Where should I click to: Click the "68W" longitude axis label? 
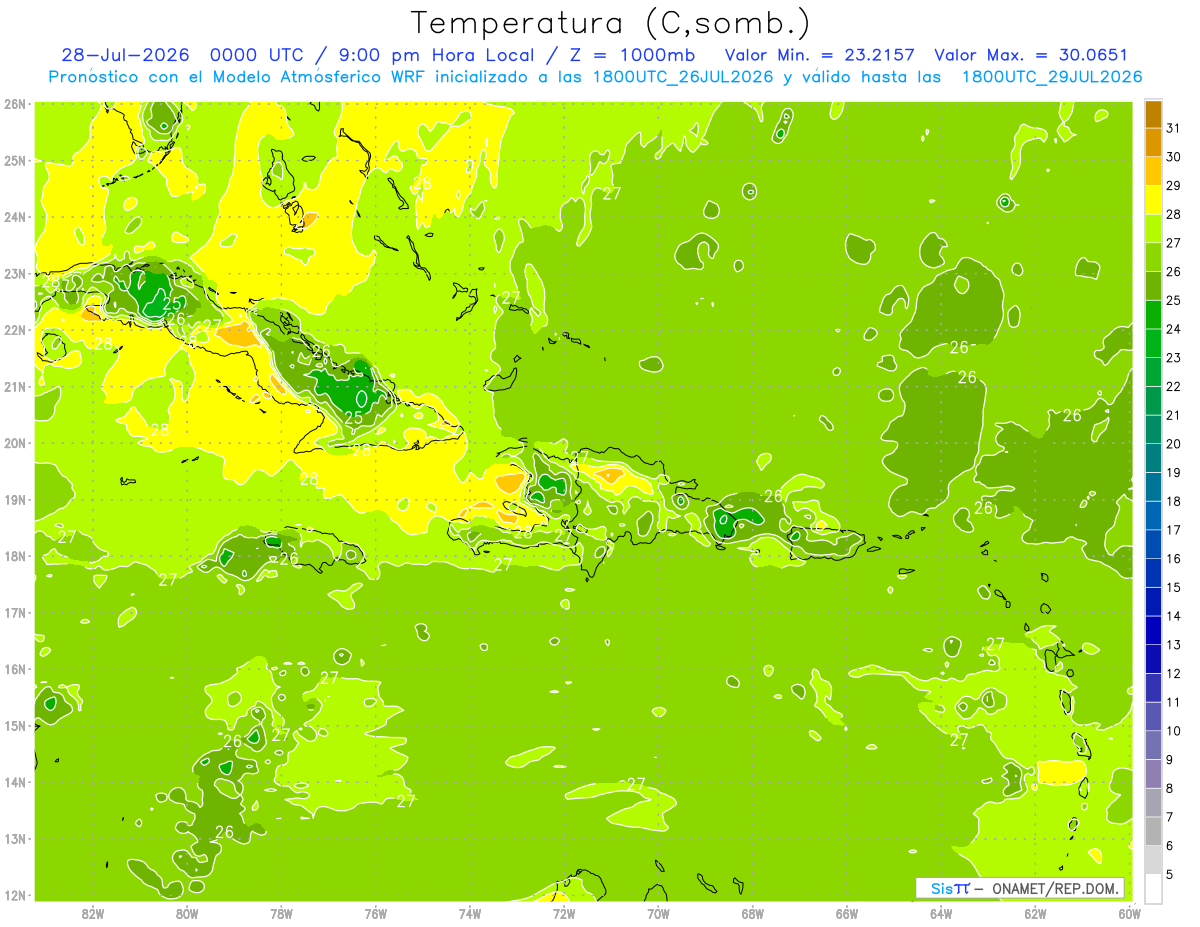[752, 913]
